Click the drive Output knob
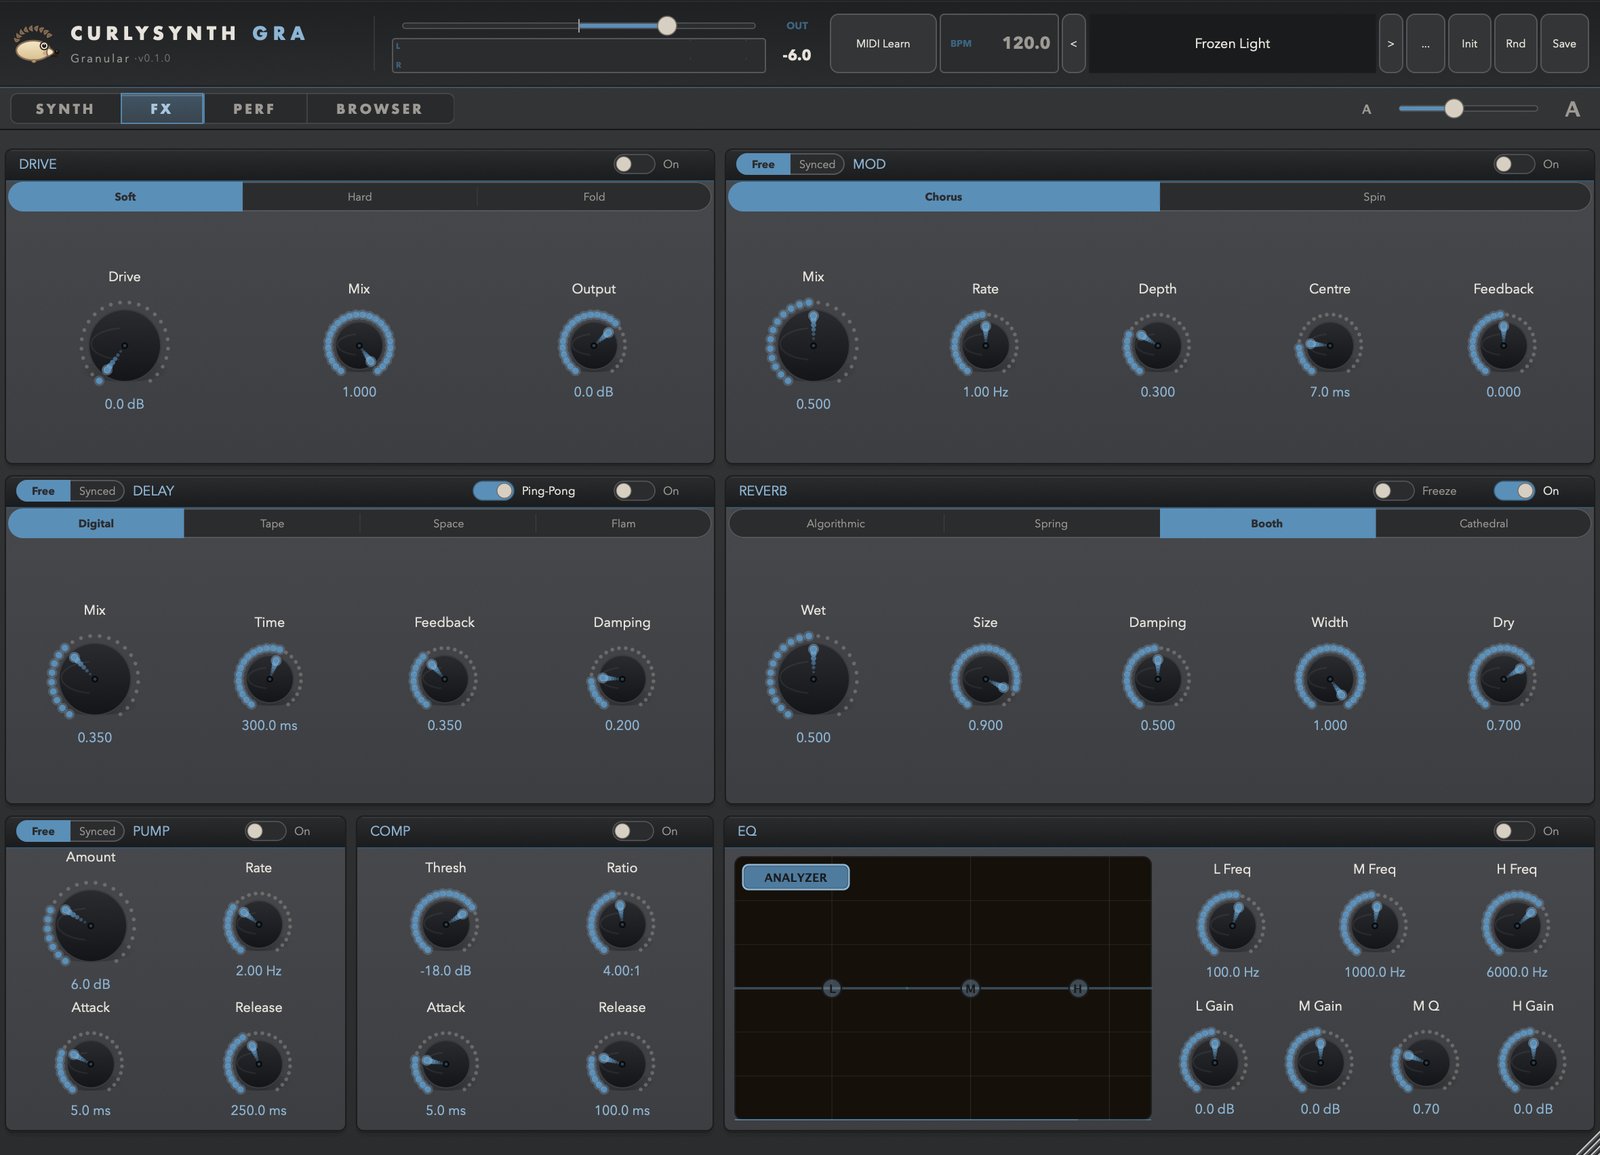This screenshot has height=1155, width=1600. click(x=593, y=345)
